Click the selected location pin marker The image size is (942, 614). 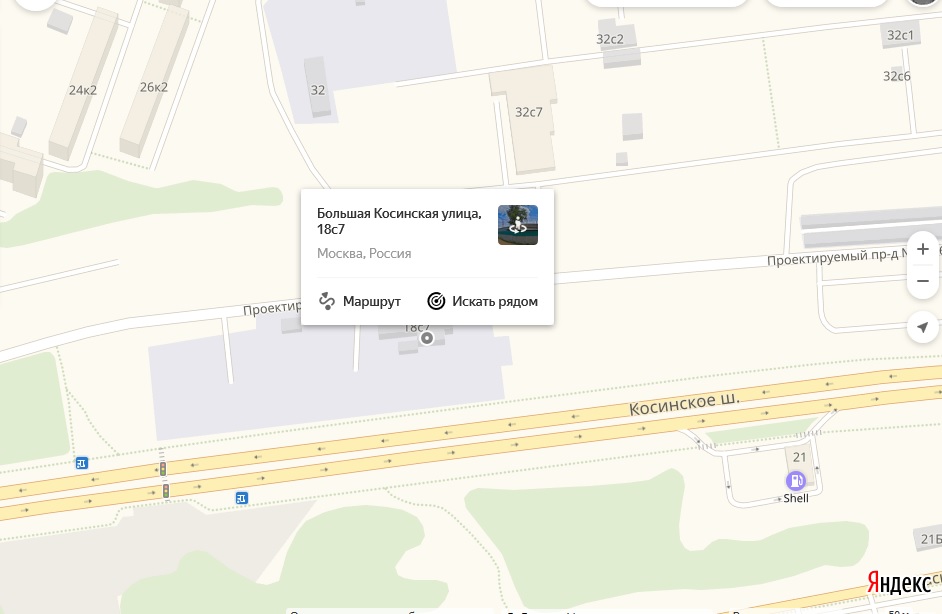point(427,338)
